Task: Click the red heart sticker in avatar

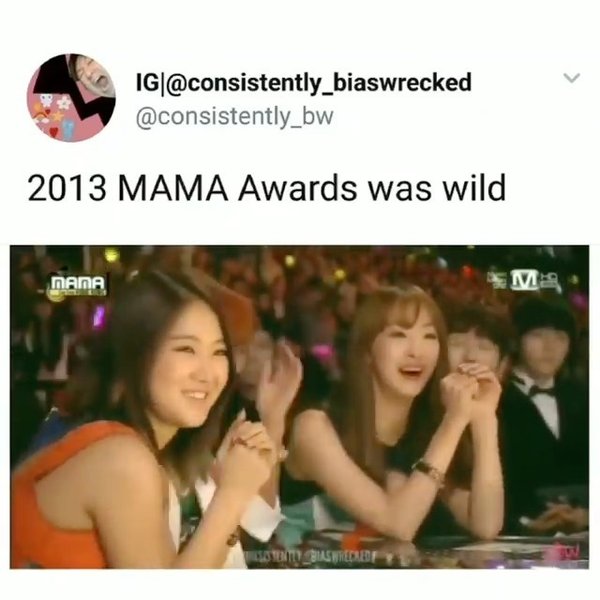Action: pyautogui.click(x=54, y=132)
